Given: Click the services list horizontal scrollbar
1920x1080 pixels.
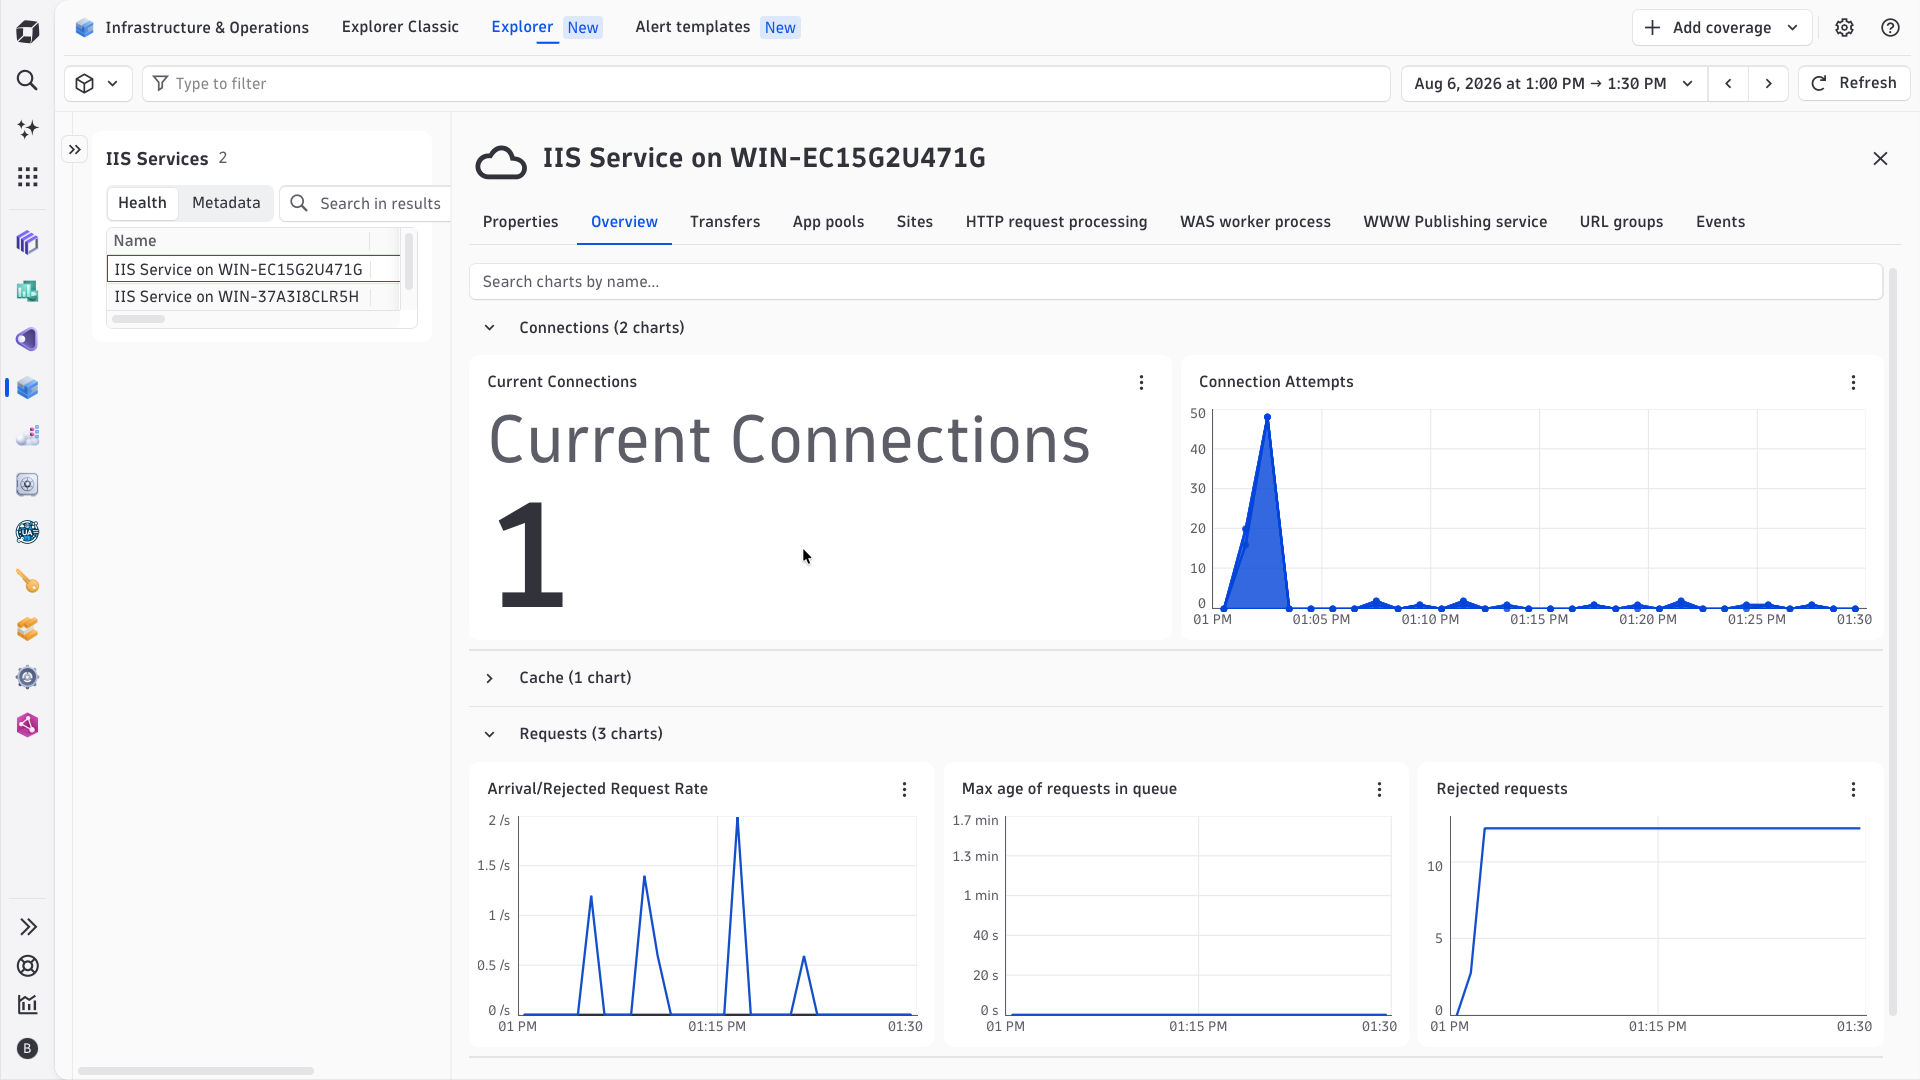Looking at the screenshot, I should (x=138, y=319).
